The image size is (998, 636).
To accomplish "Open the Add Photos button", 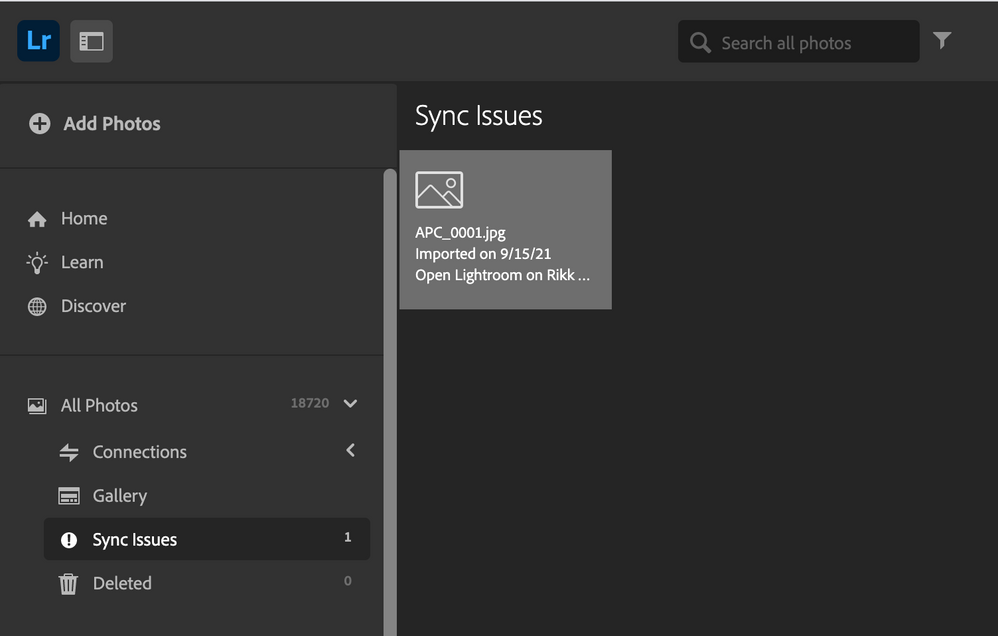I will pos(111,124).
